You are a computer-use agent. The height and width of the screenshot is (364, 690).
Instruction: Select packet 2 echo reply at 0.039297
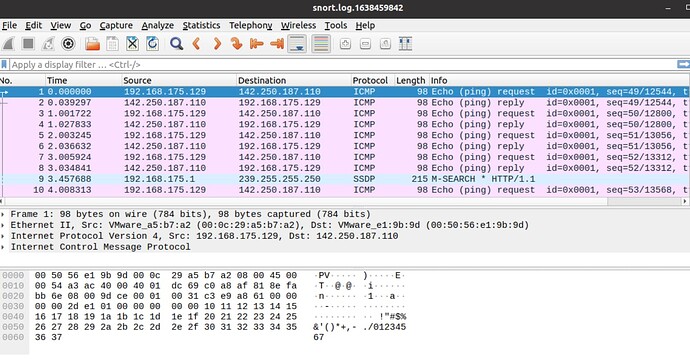click(x=345, y=103)
